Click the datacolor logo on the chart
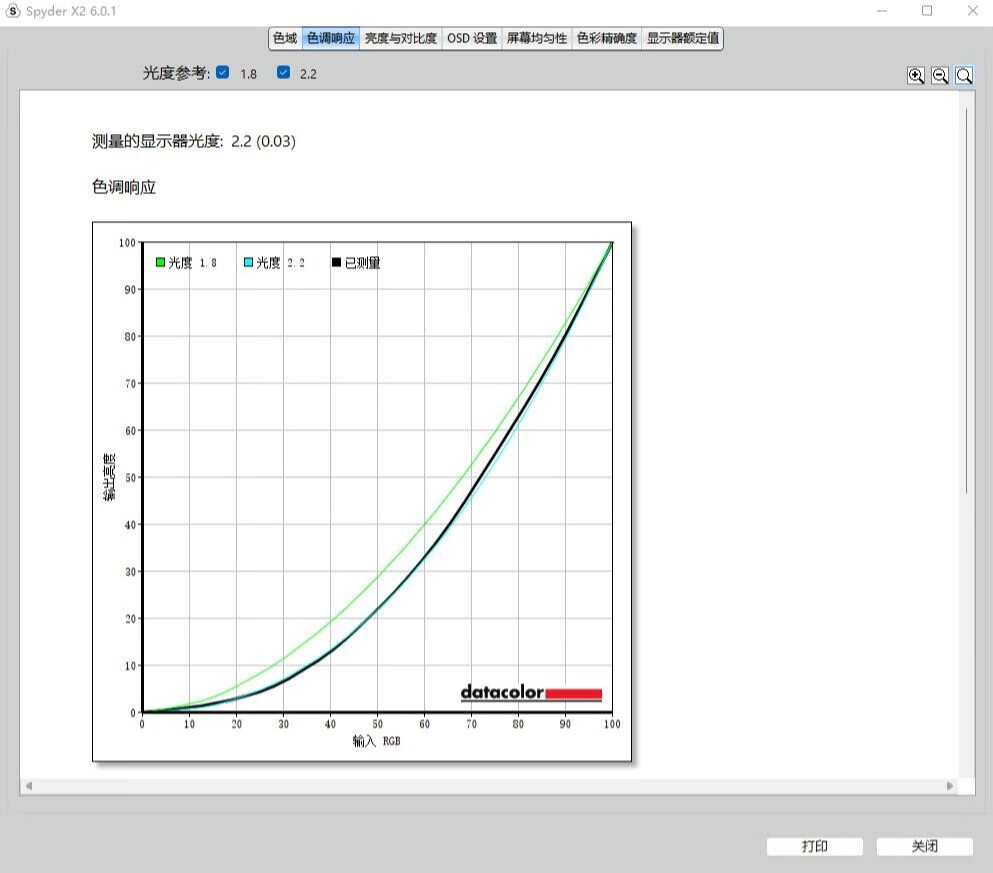 [x=531, y=693]
